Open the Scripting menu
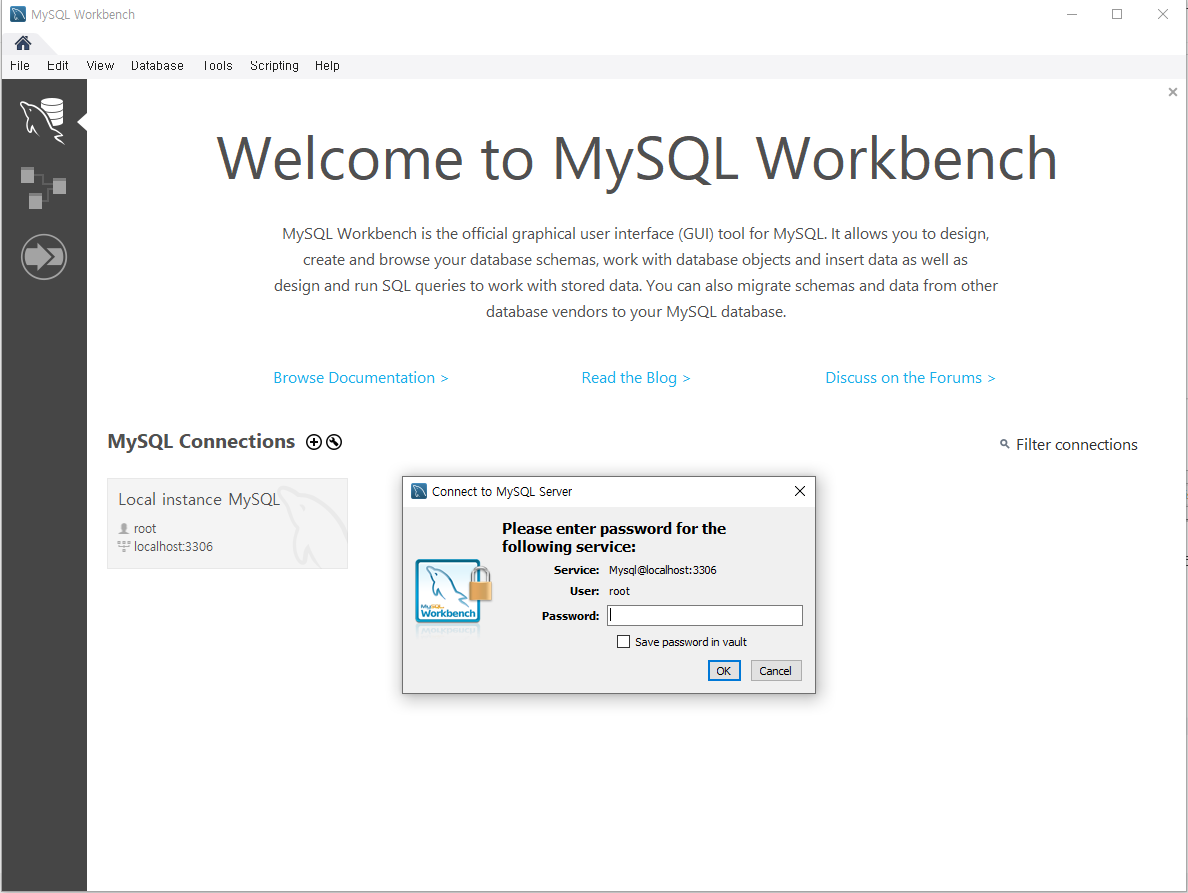The width and height of the screenshot is (1188, 893). click(274, 66)
